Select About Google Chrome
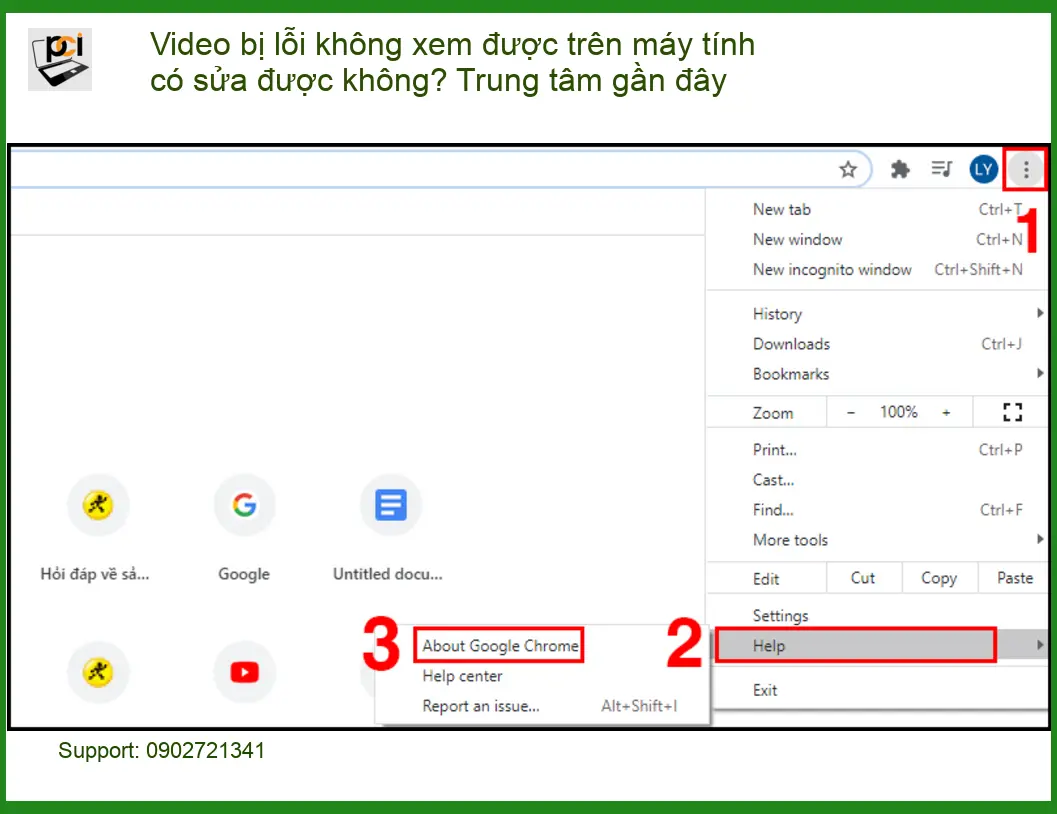Screen dimensions: 1057x814 (x=499, y=646)
